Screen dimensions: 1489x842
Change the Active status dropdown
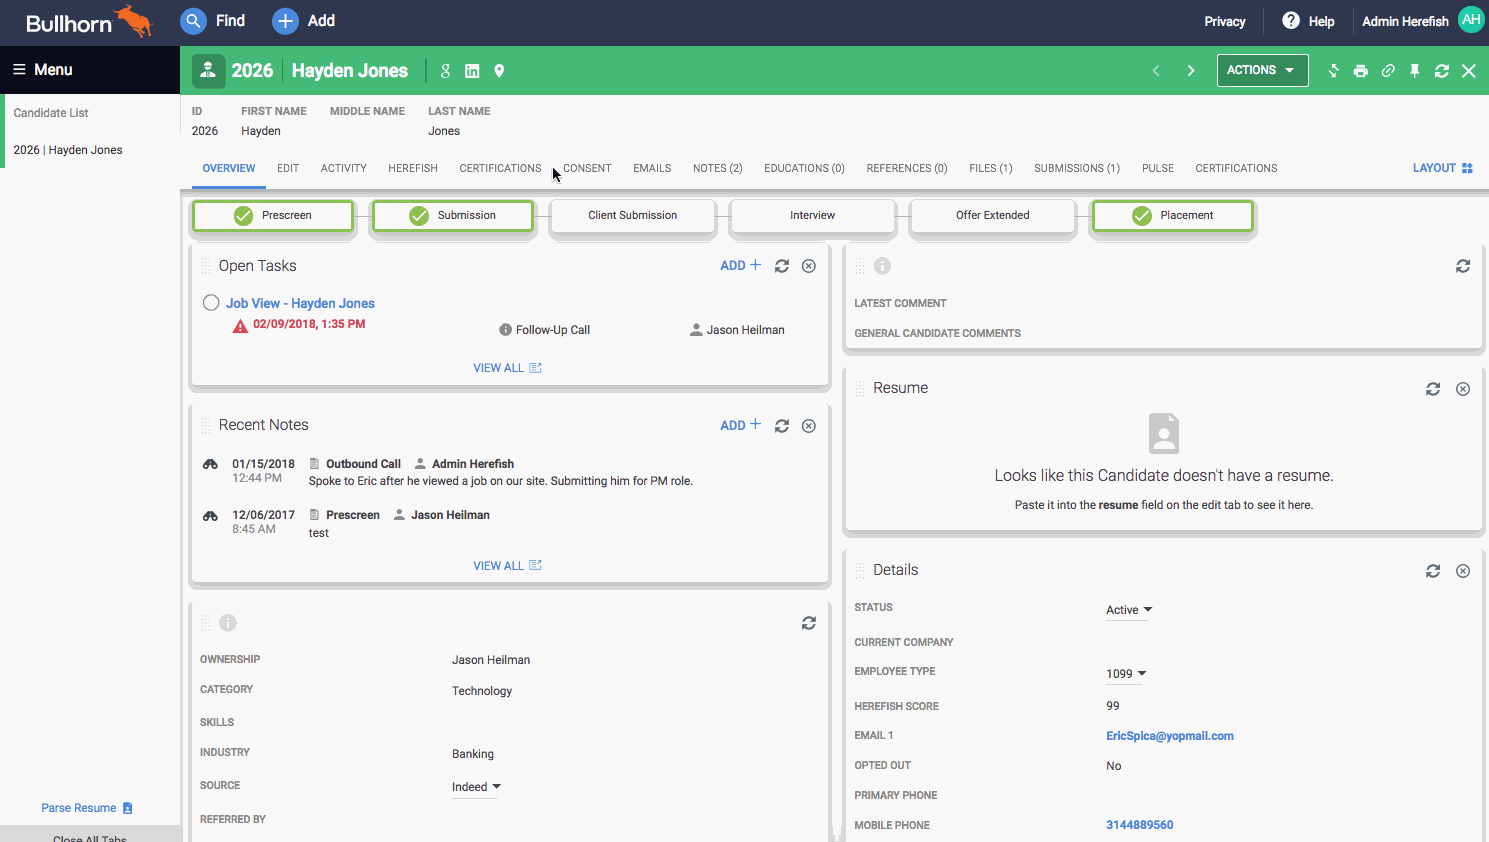point(1129,610)
